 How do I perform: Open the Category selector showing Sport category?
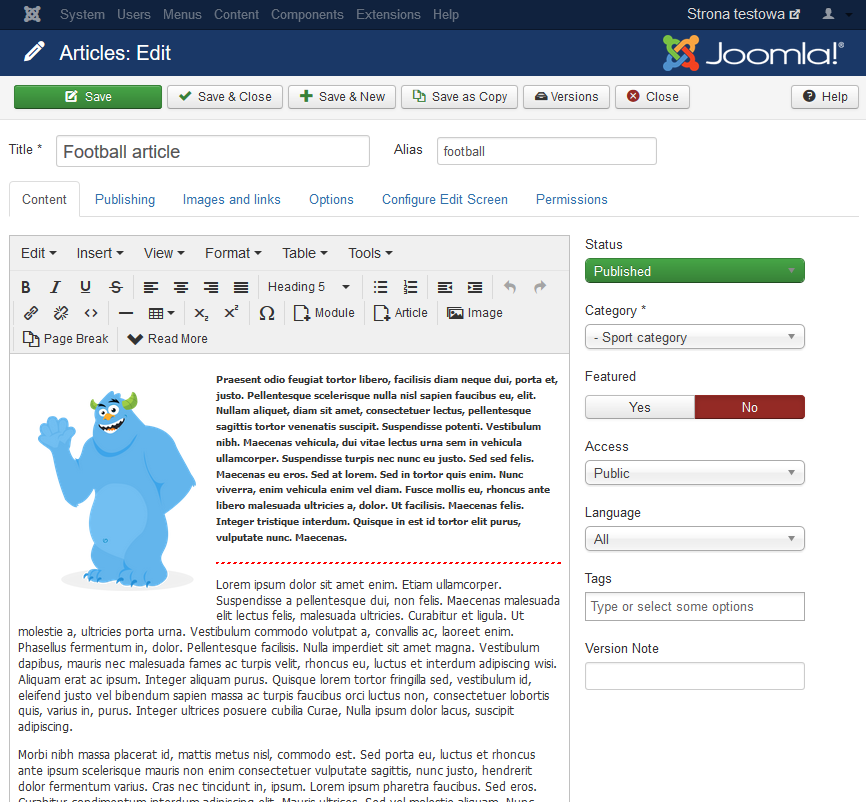pos(694,337)
